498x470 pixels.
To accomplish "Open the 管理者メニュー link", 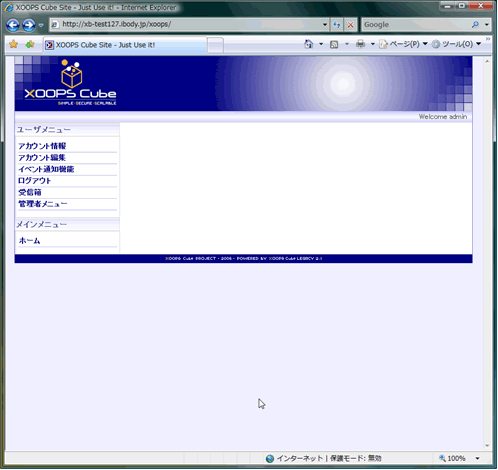I will click(43, 204).
